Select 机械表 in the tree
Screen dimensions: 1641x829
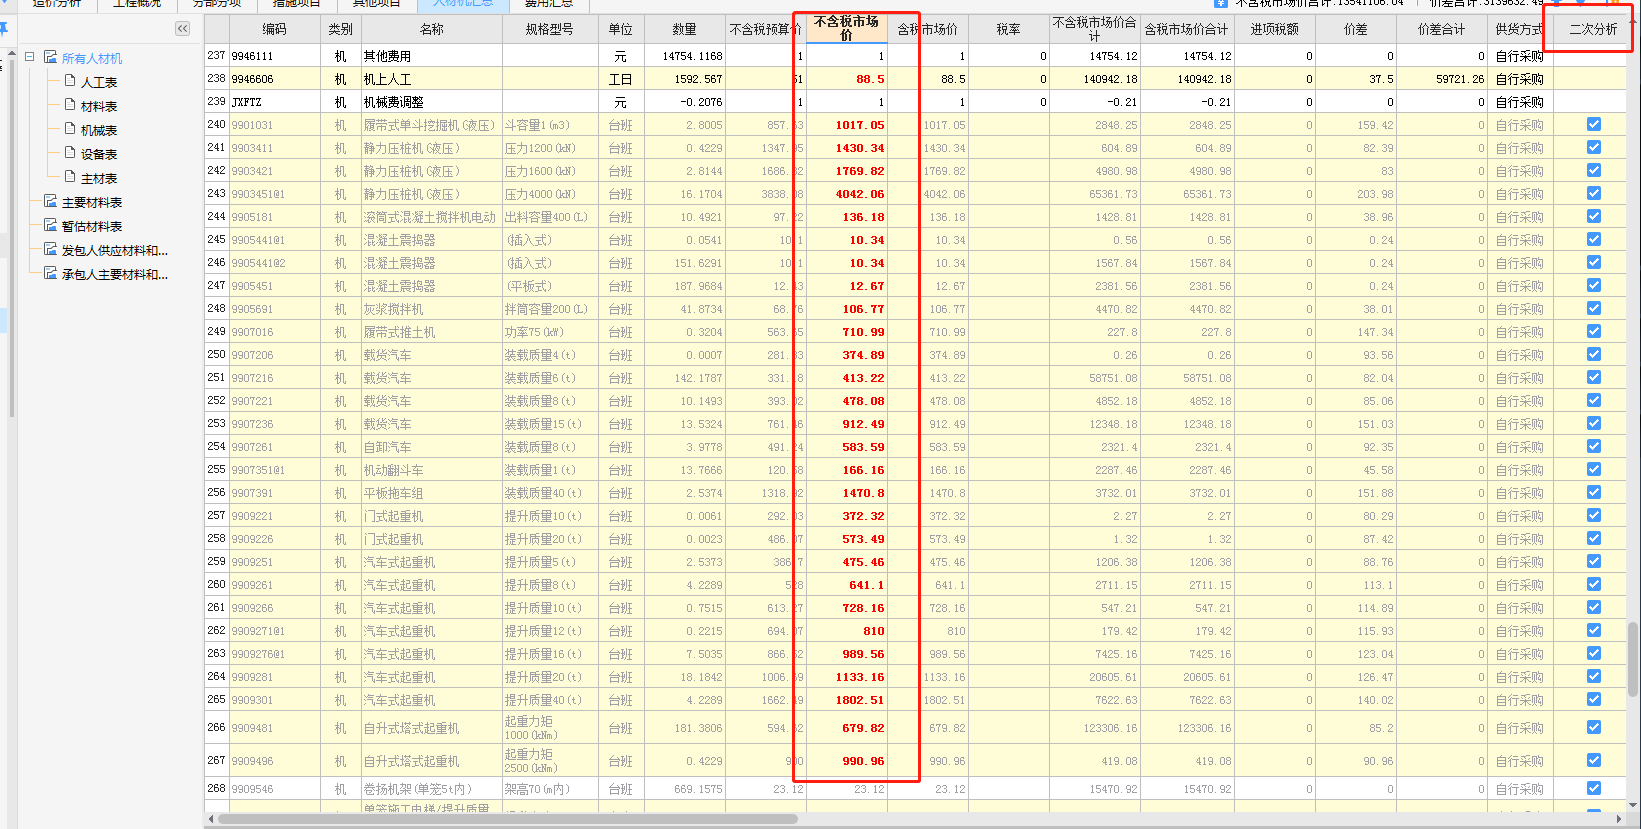pos(99,130)
